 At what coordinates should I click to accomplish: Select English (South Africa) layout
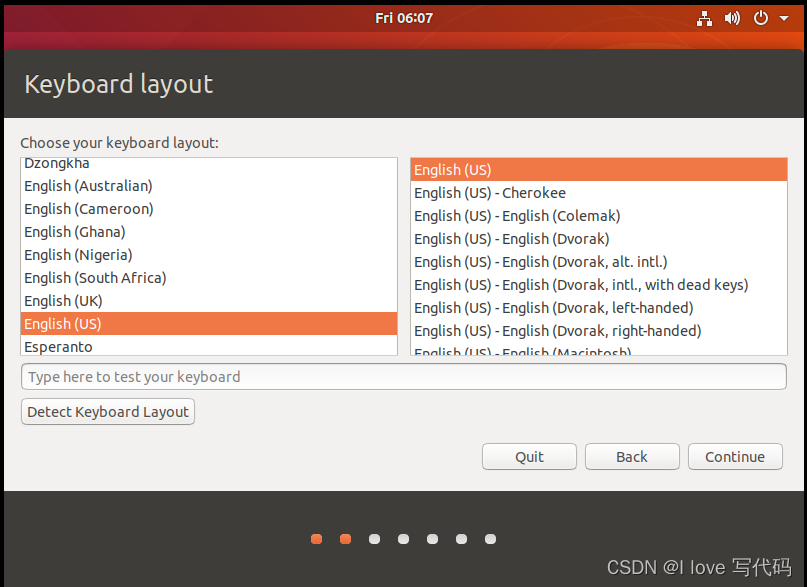pyautogui.click(x=209, y=278)
